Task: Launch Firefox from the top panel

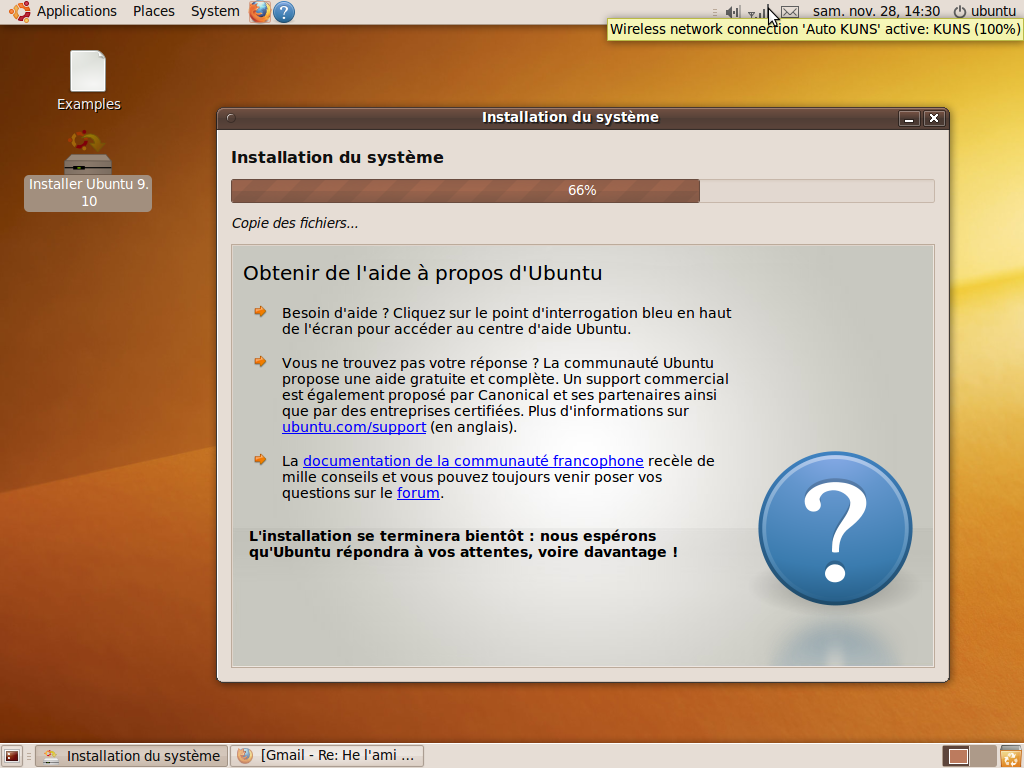Action: [260, 12]
